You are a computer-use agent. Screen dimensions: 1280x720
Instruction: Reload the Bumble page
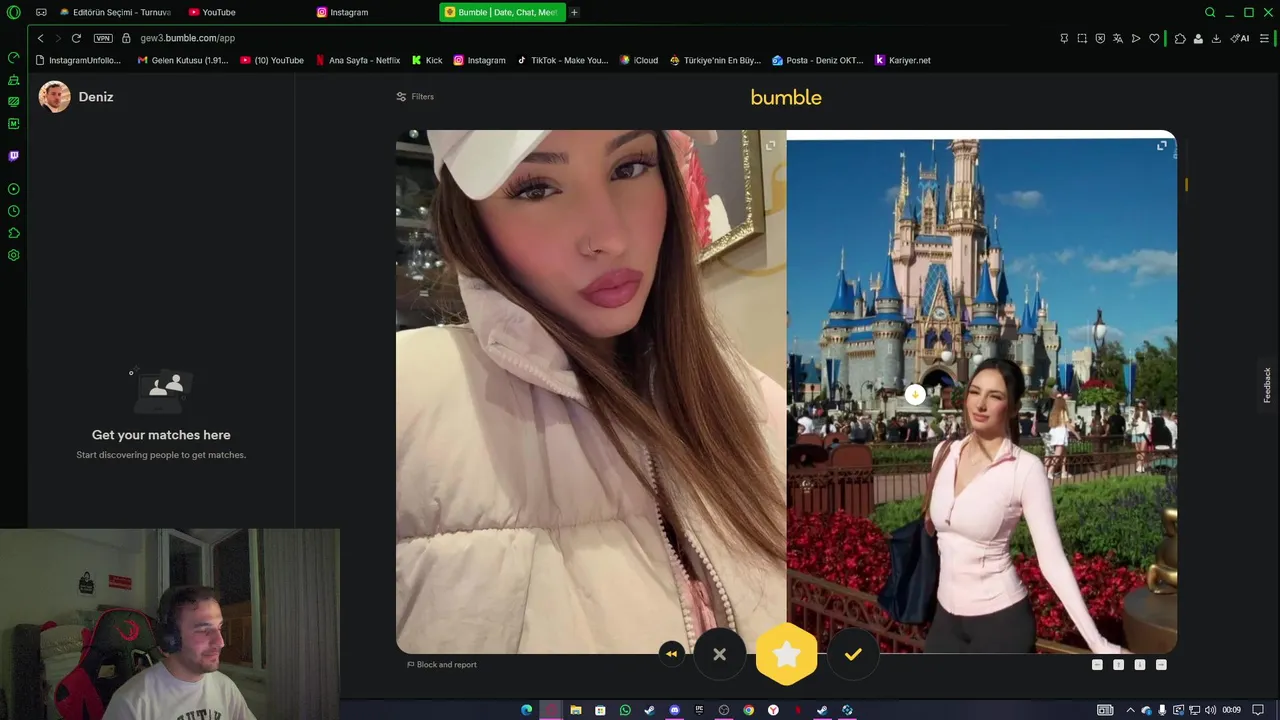(76, 38)
